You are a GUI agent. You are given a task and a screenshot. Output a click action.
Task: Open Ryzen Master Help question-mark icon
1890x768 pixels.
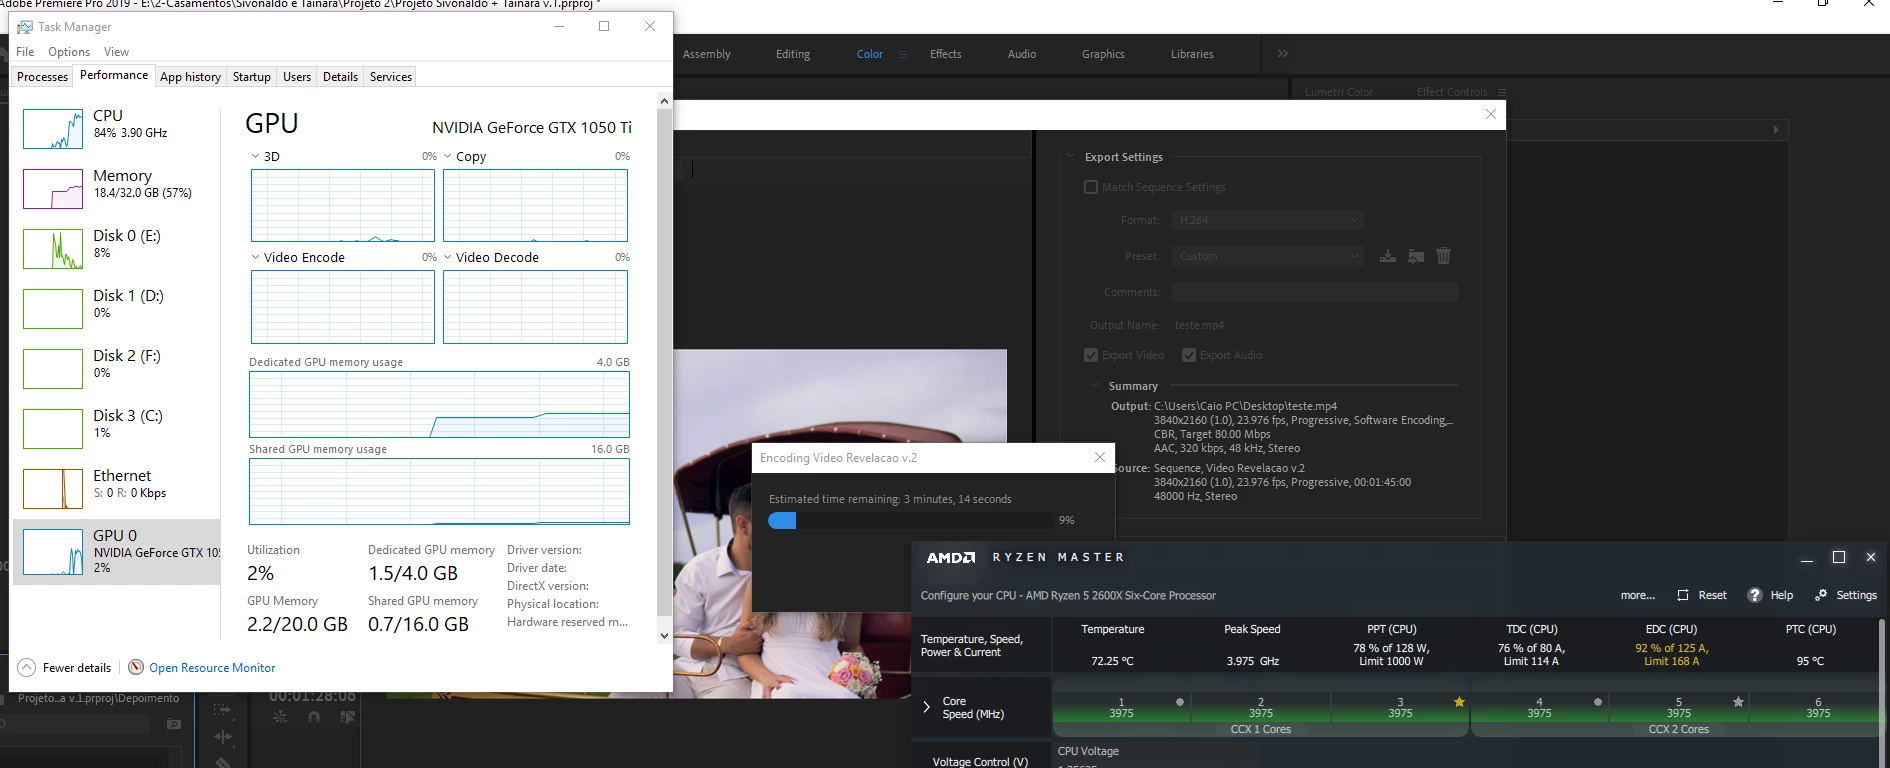click(x=1754, y=595)
